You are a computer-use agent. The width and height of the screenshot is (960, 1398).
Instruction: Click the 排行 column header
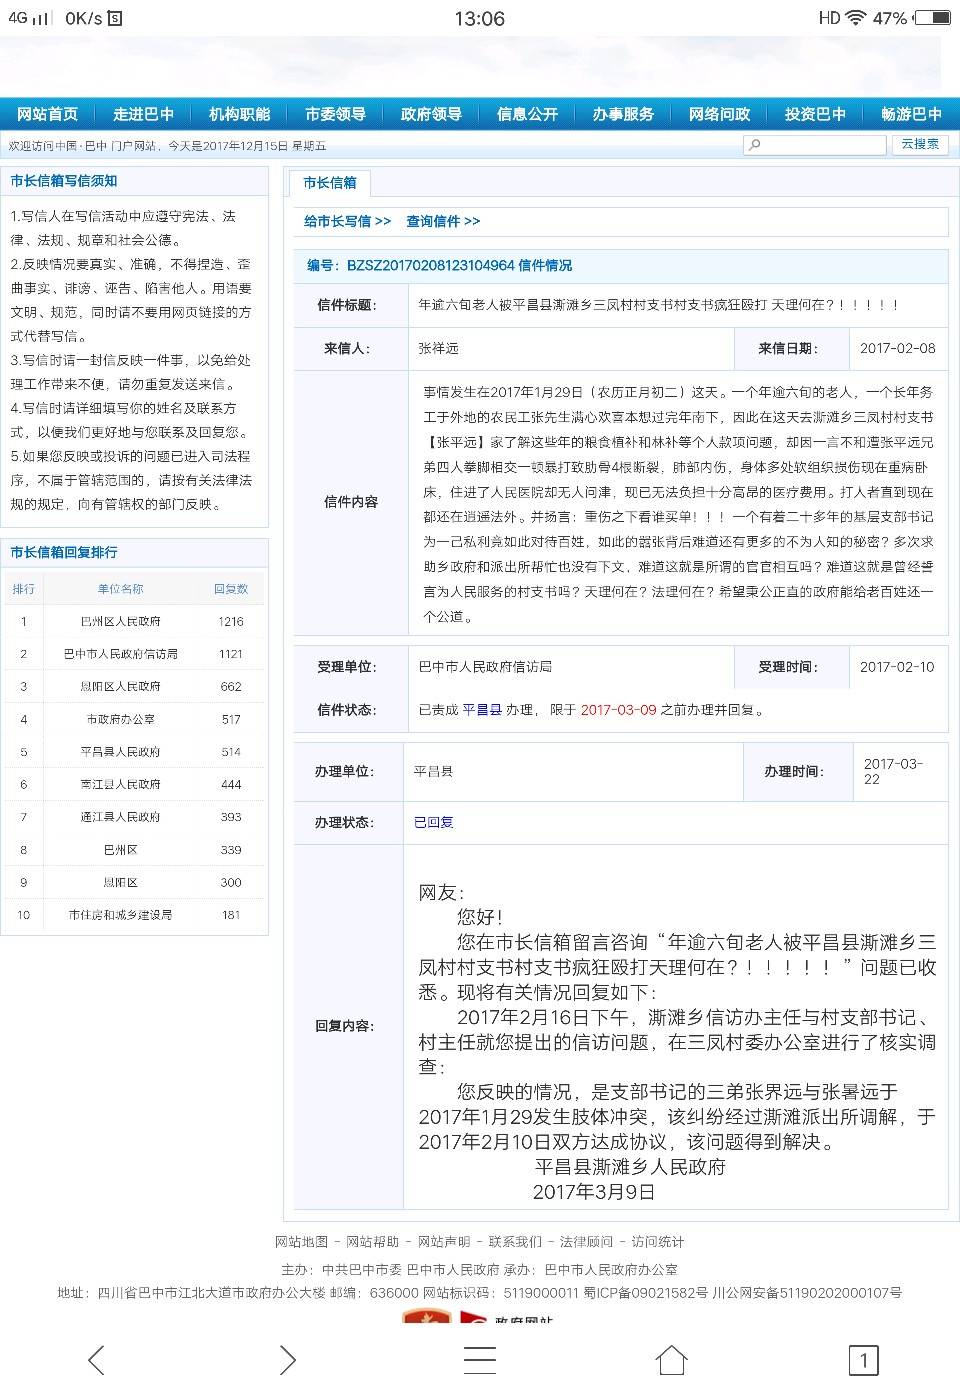24,589
